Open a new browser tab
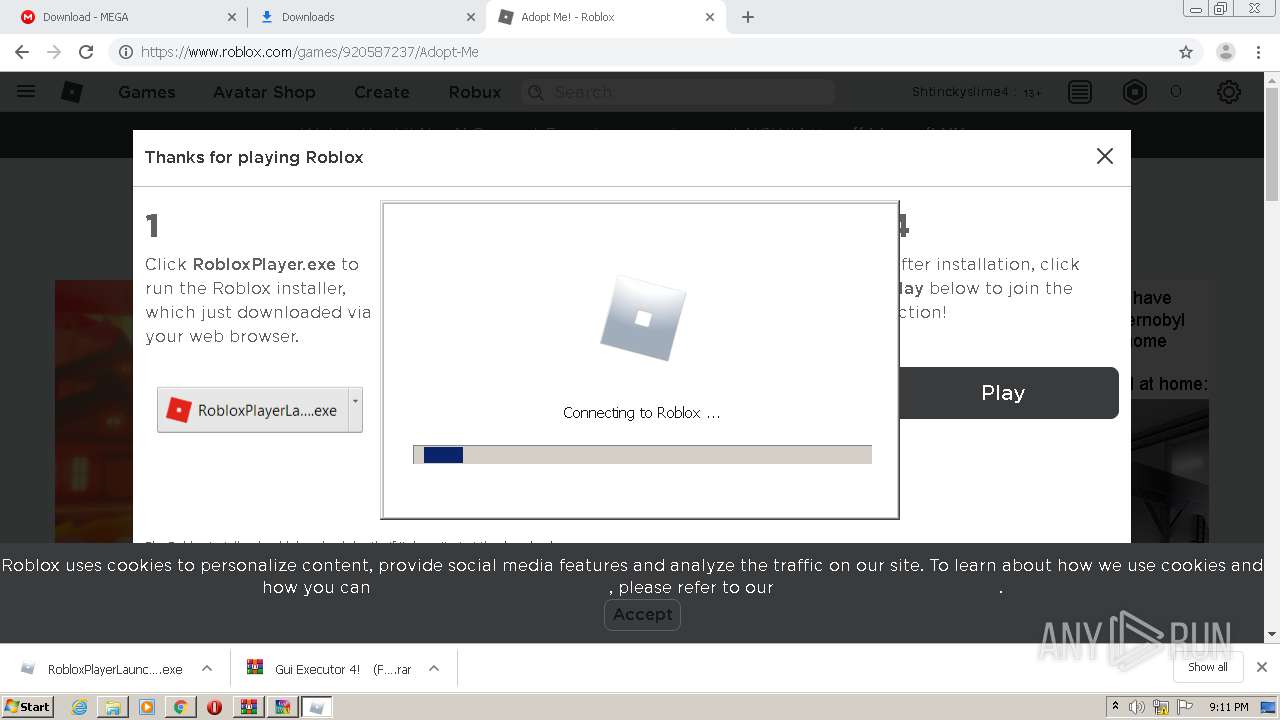This screenshot has height=720, width=1280. tap(748, 17)
